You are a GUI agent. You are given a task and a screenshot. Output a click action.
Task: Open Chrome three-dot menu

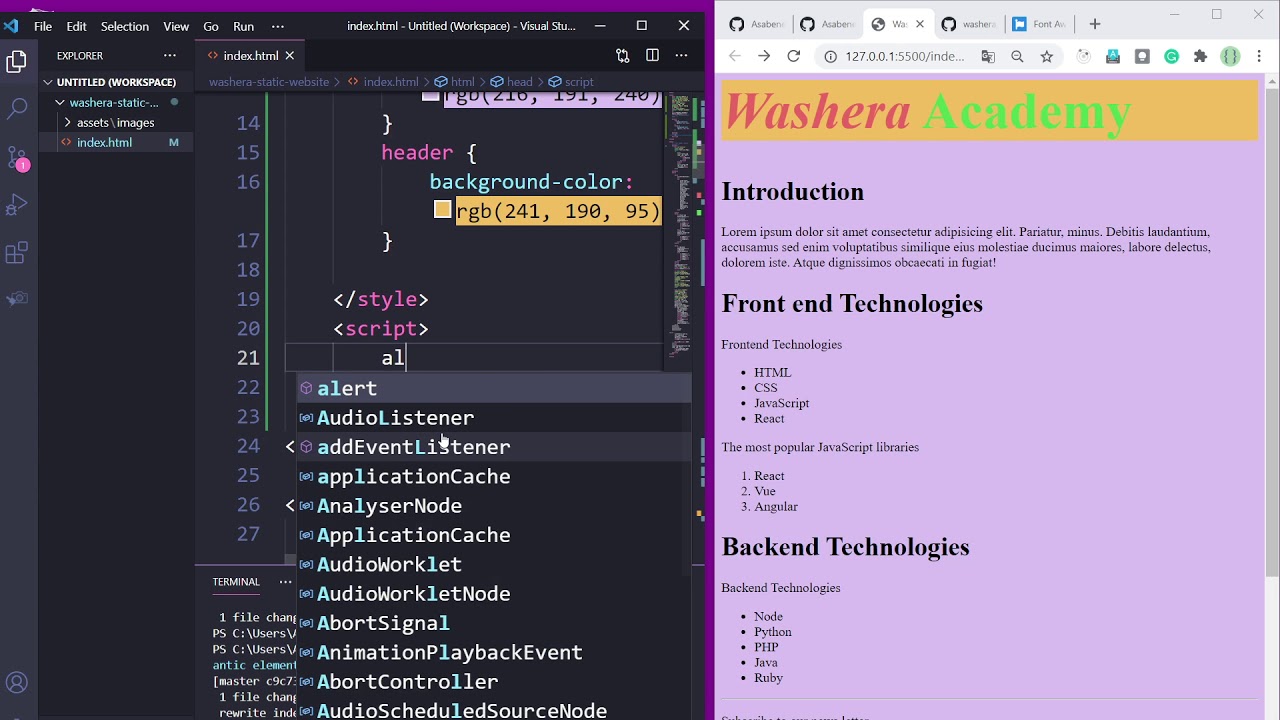1259,57
